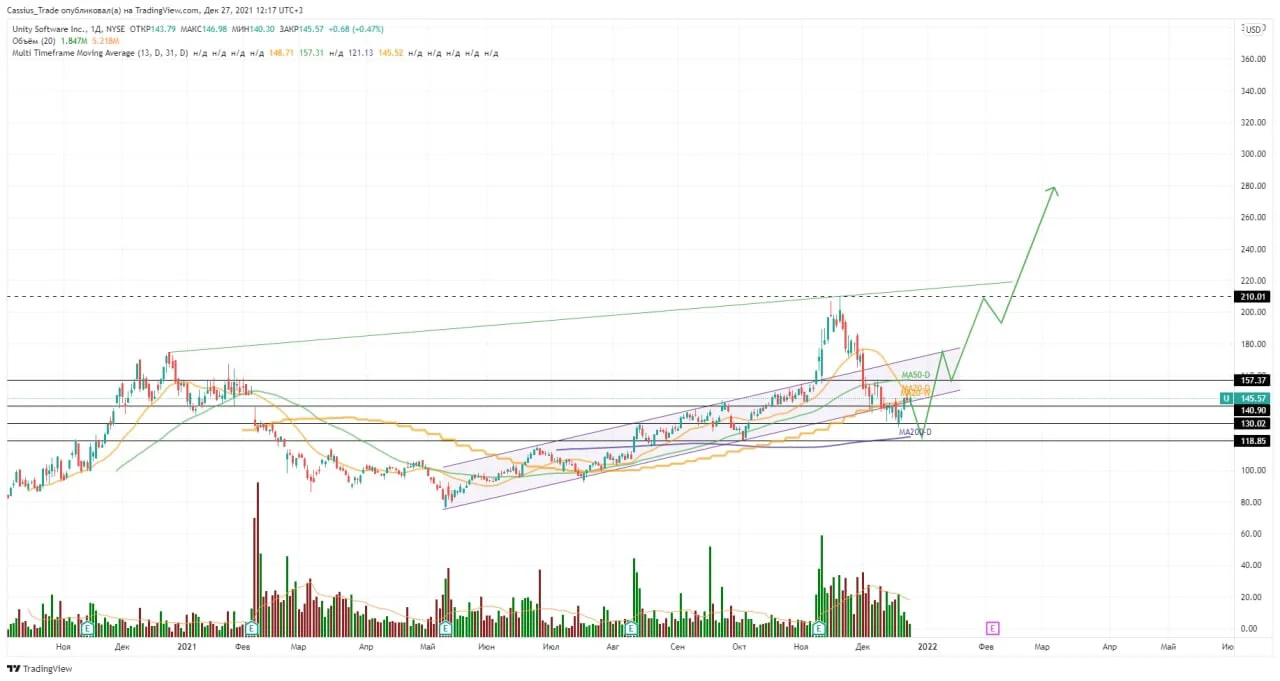The image size is (1280, 681).
Task: Click the 210.01 dashed price level label
Action: 1253,296
